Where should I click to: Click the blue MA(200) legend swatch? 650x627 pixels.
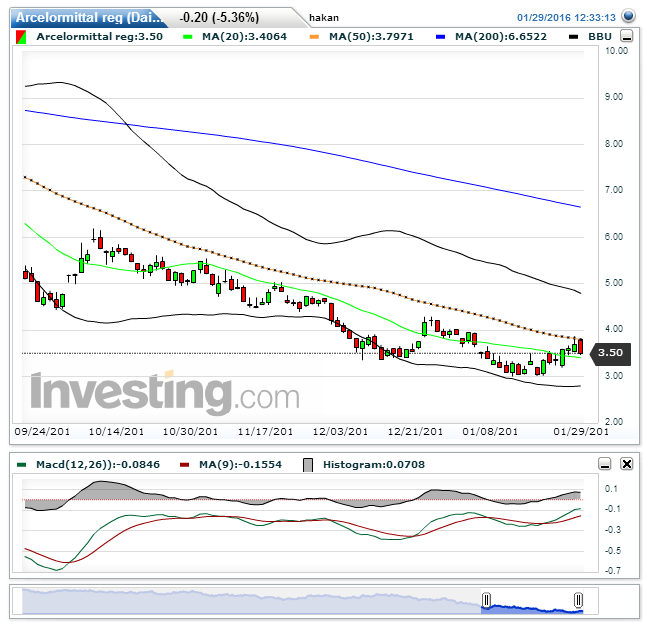(x=441, y=37)
